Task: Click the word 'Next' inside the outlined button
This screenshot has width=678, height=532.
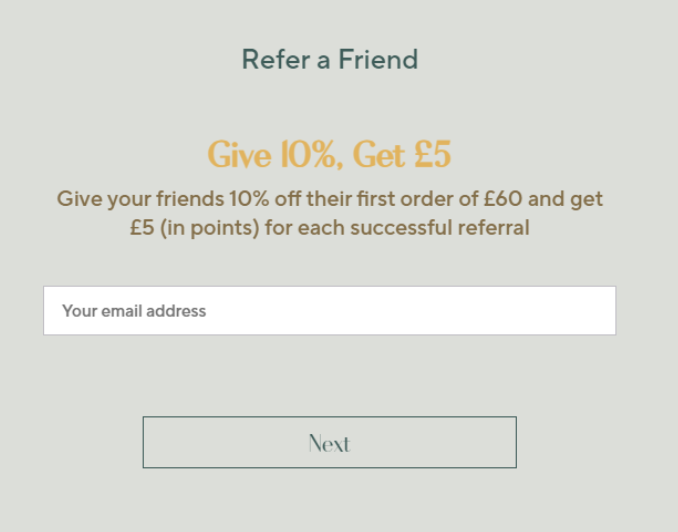Action: (x=329, y=443)
